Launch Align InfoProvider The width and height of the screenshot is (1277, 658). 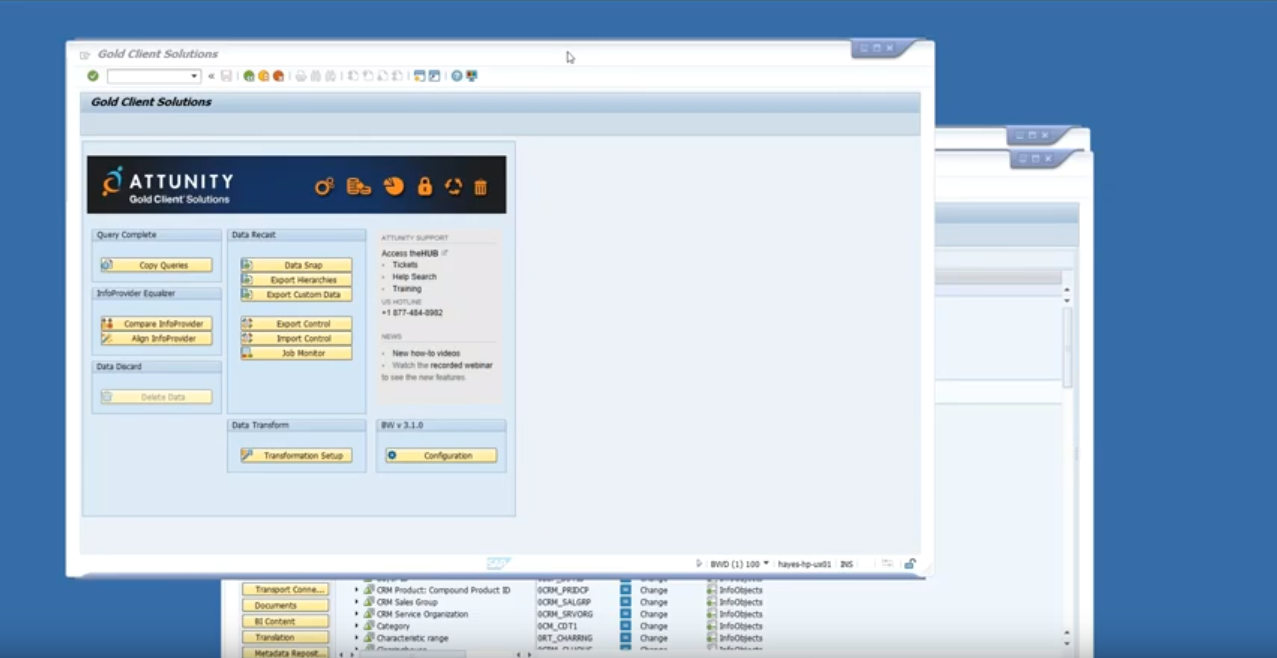[x=156, y=339]
